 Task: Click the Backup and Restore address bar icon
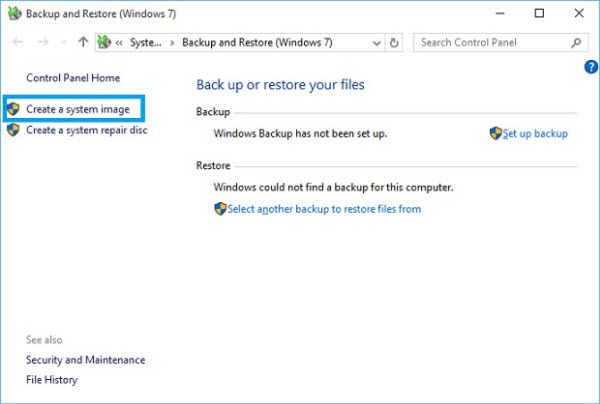pos(104,42)
